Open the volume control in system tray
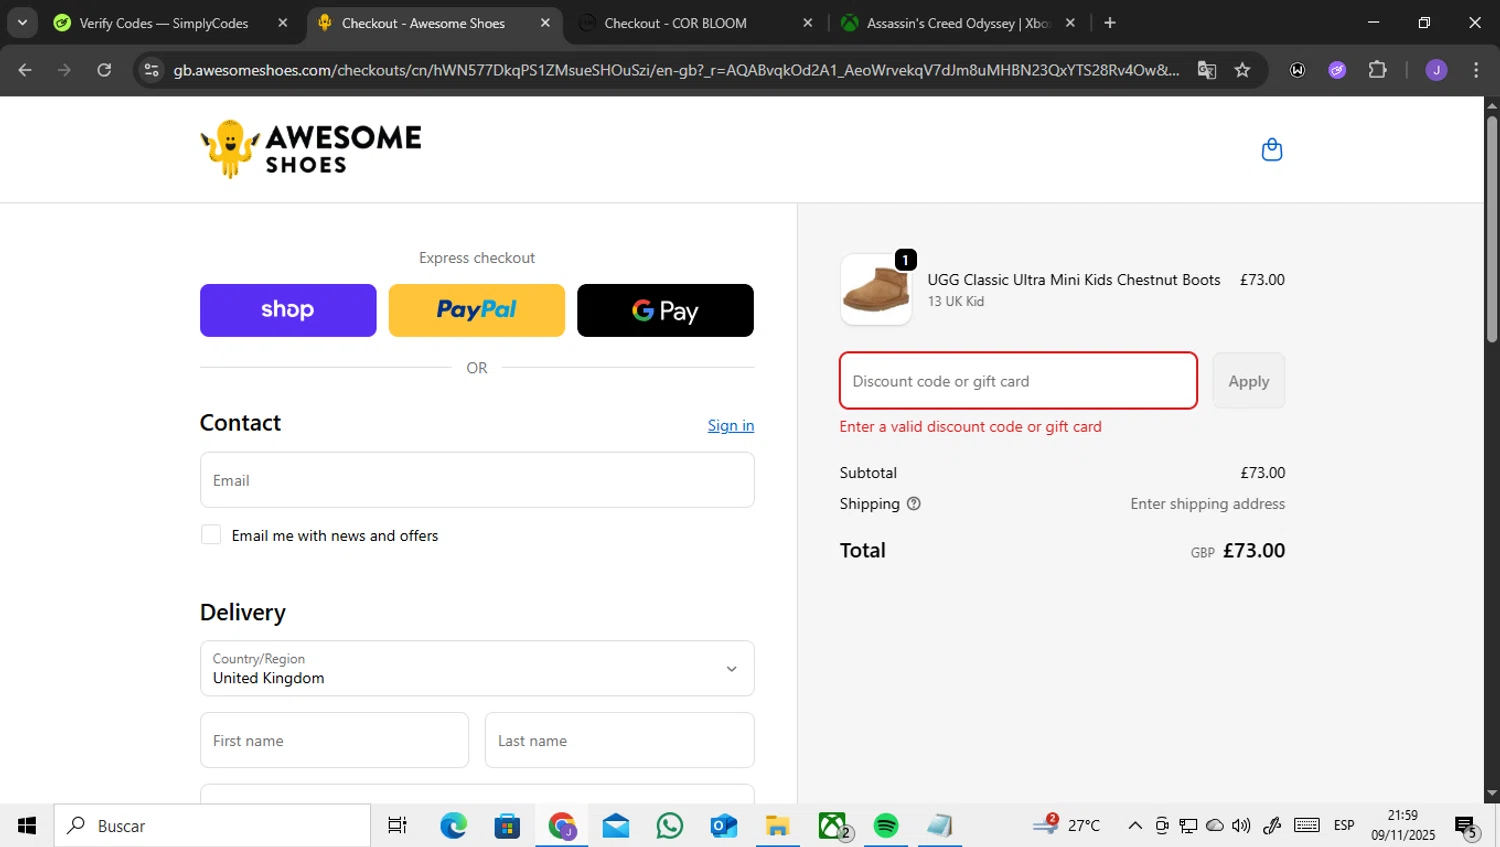Screen dimensions: 1500x847 point(1241,826)
